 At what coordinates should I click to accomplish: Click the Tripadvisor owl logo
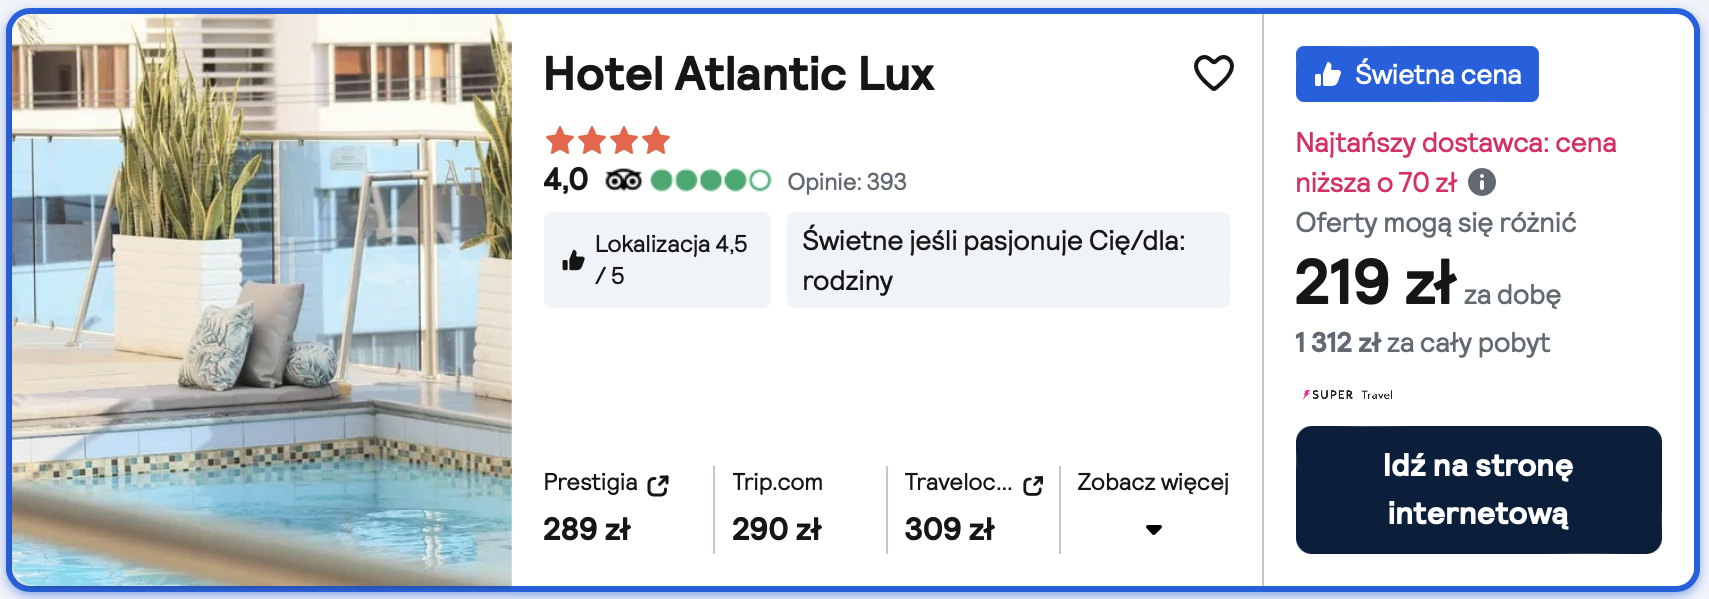tap(623, 180)
